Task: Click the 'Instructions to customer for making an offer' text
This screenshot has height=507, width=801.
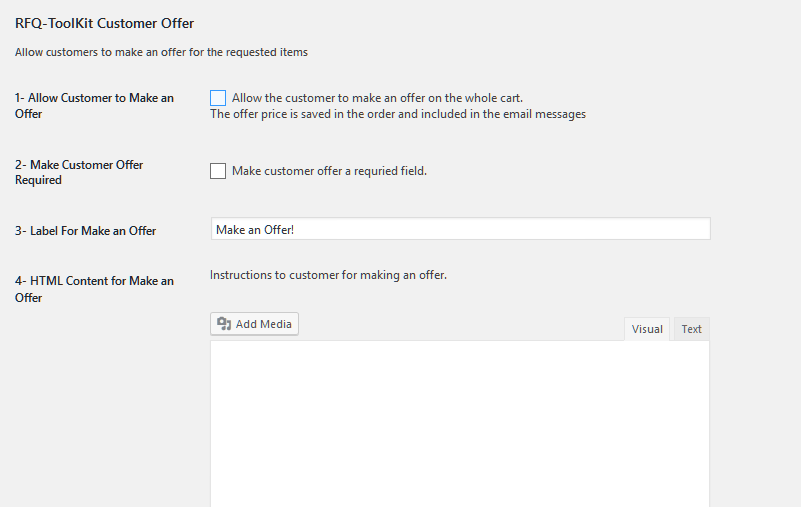Action: coord(328,275)
